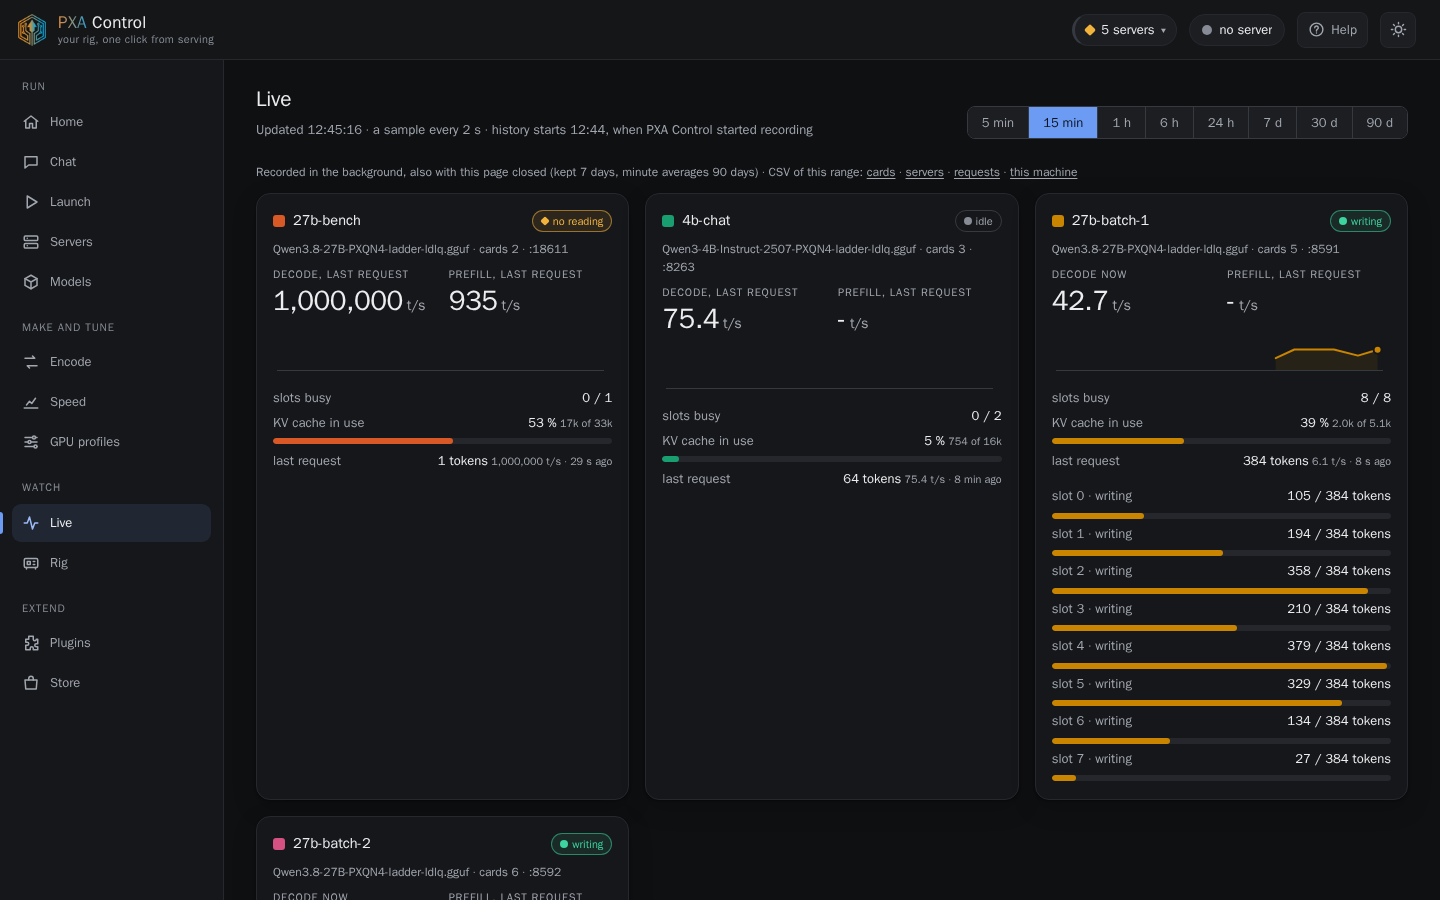Open the Help button
1440x900 pixels.
point(1332,30)
